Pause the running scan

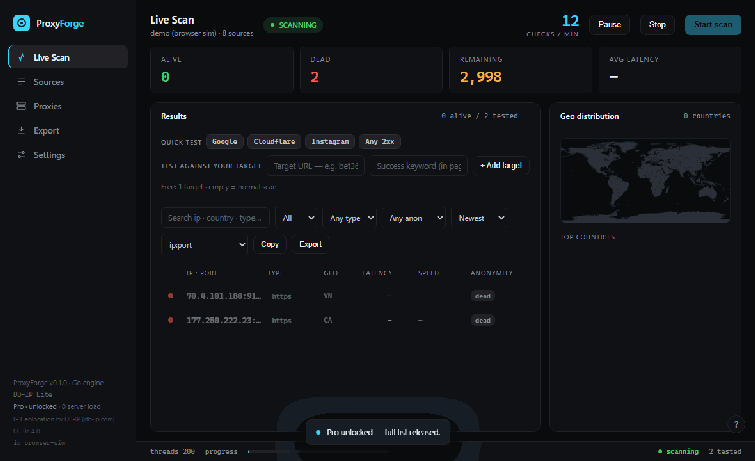(609, 25)
